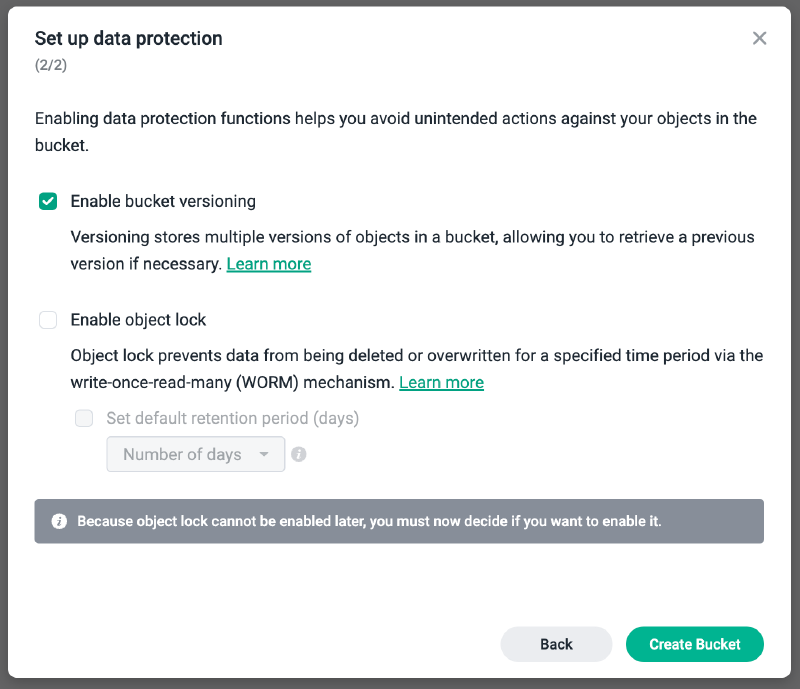Click the Number of days dropdown arrow
This screenshot has height=689, width=800.
[264, 454]
